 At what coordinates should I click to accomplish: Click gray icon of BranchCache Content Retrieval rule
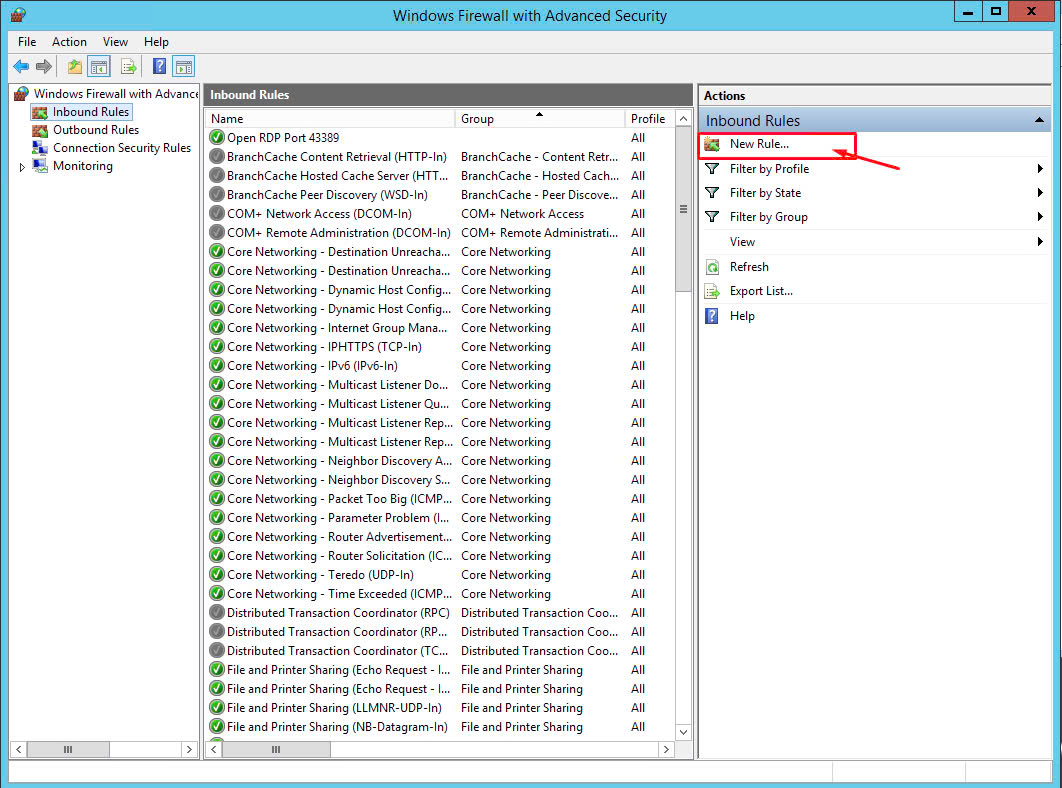click(x=217, y=157)
